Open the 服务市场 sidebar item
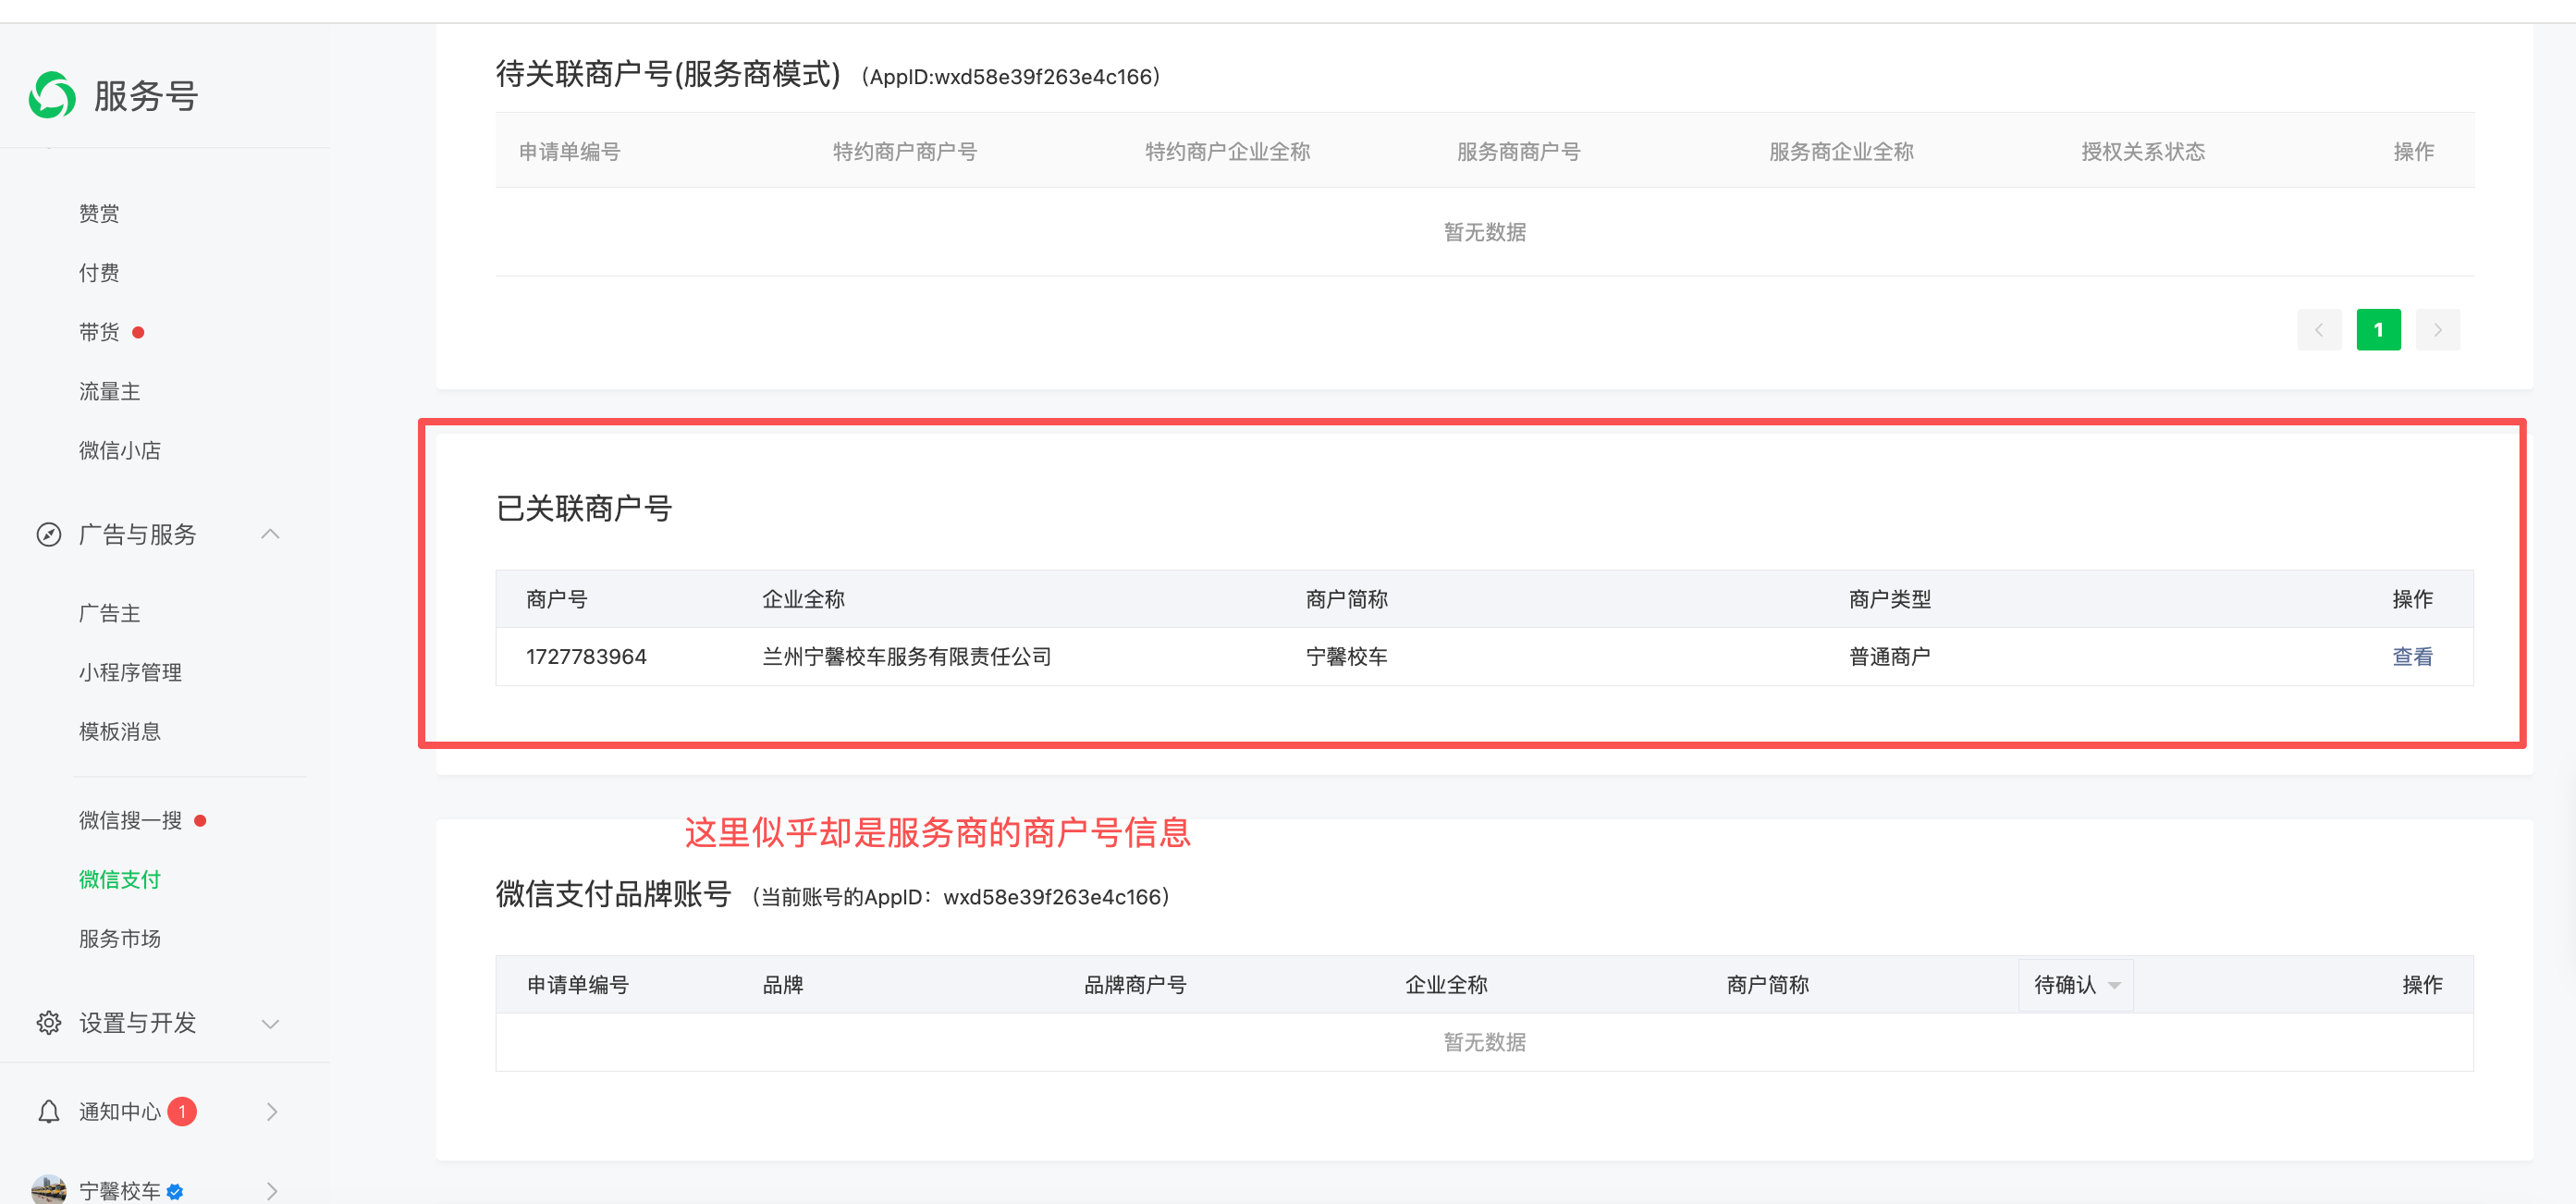Image resolution: width=2576 pixels, height=1204 pixels. click(120, 938)
